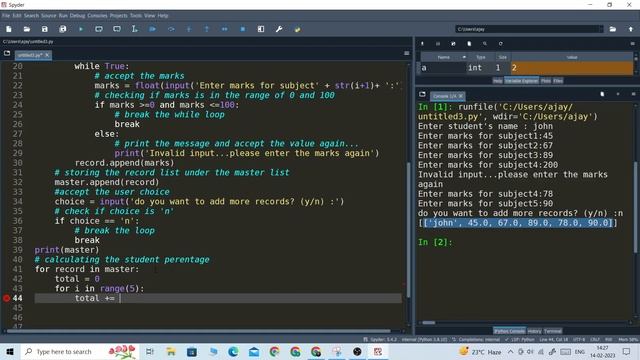
Task: Stop debugging square icon
Action: [242, 29]
